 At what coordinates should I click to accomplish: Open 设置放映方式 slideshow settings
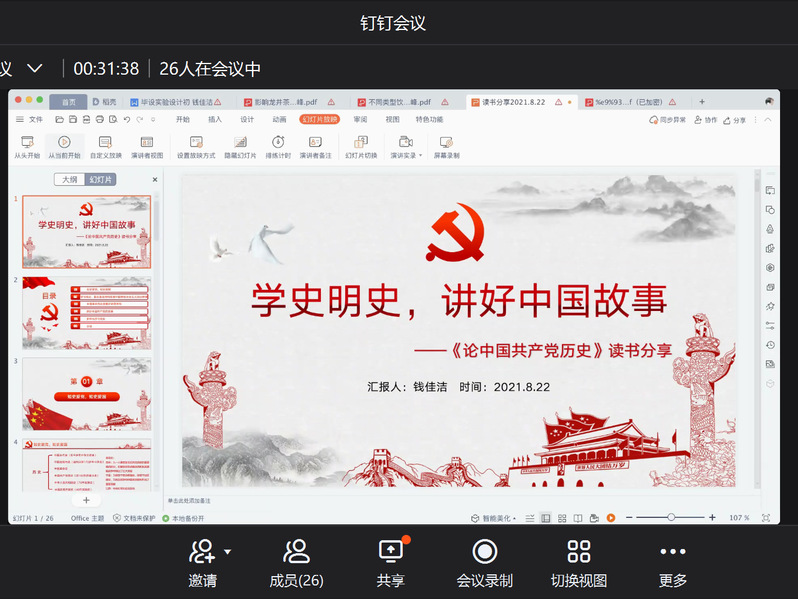click(196, 147)
